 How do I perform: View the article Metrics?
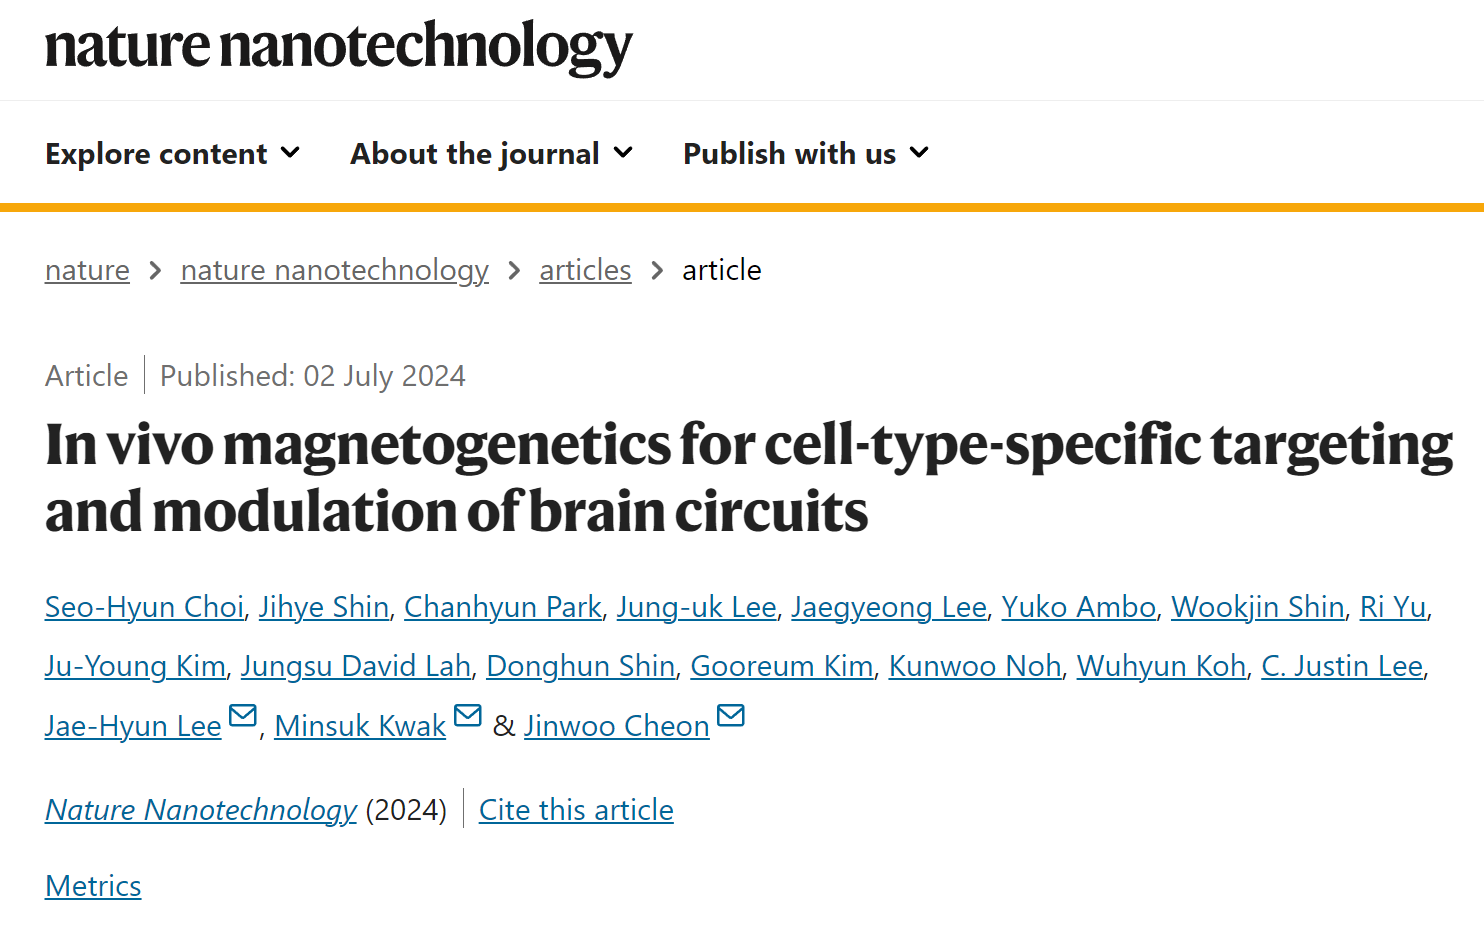pos(93,886)
